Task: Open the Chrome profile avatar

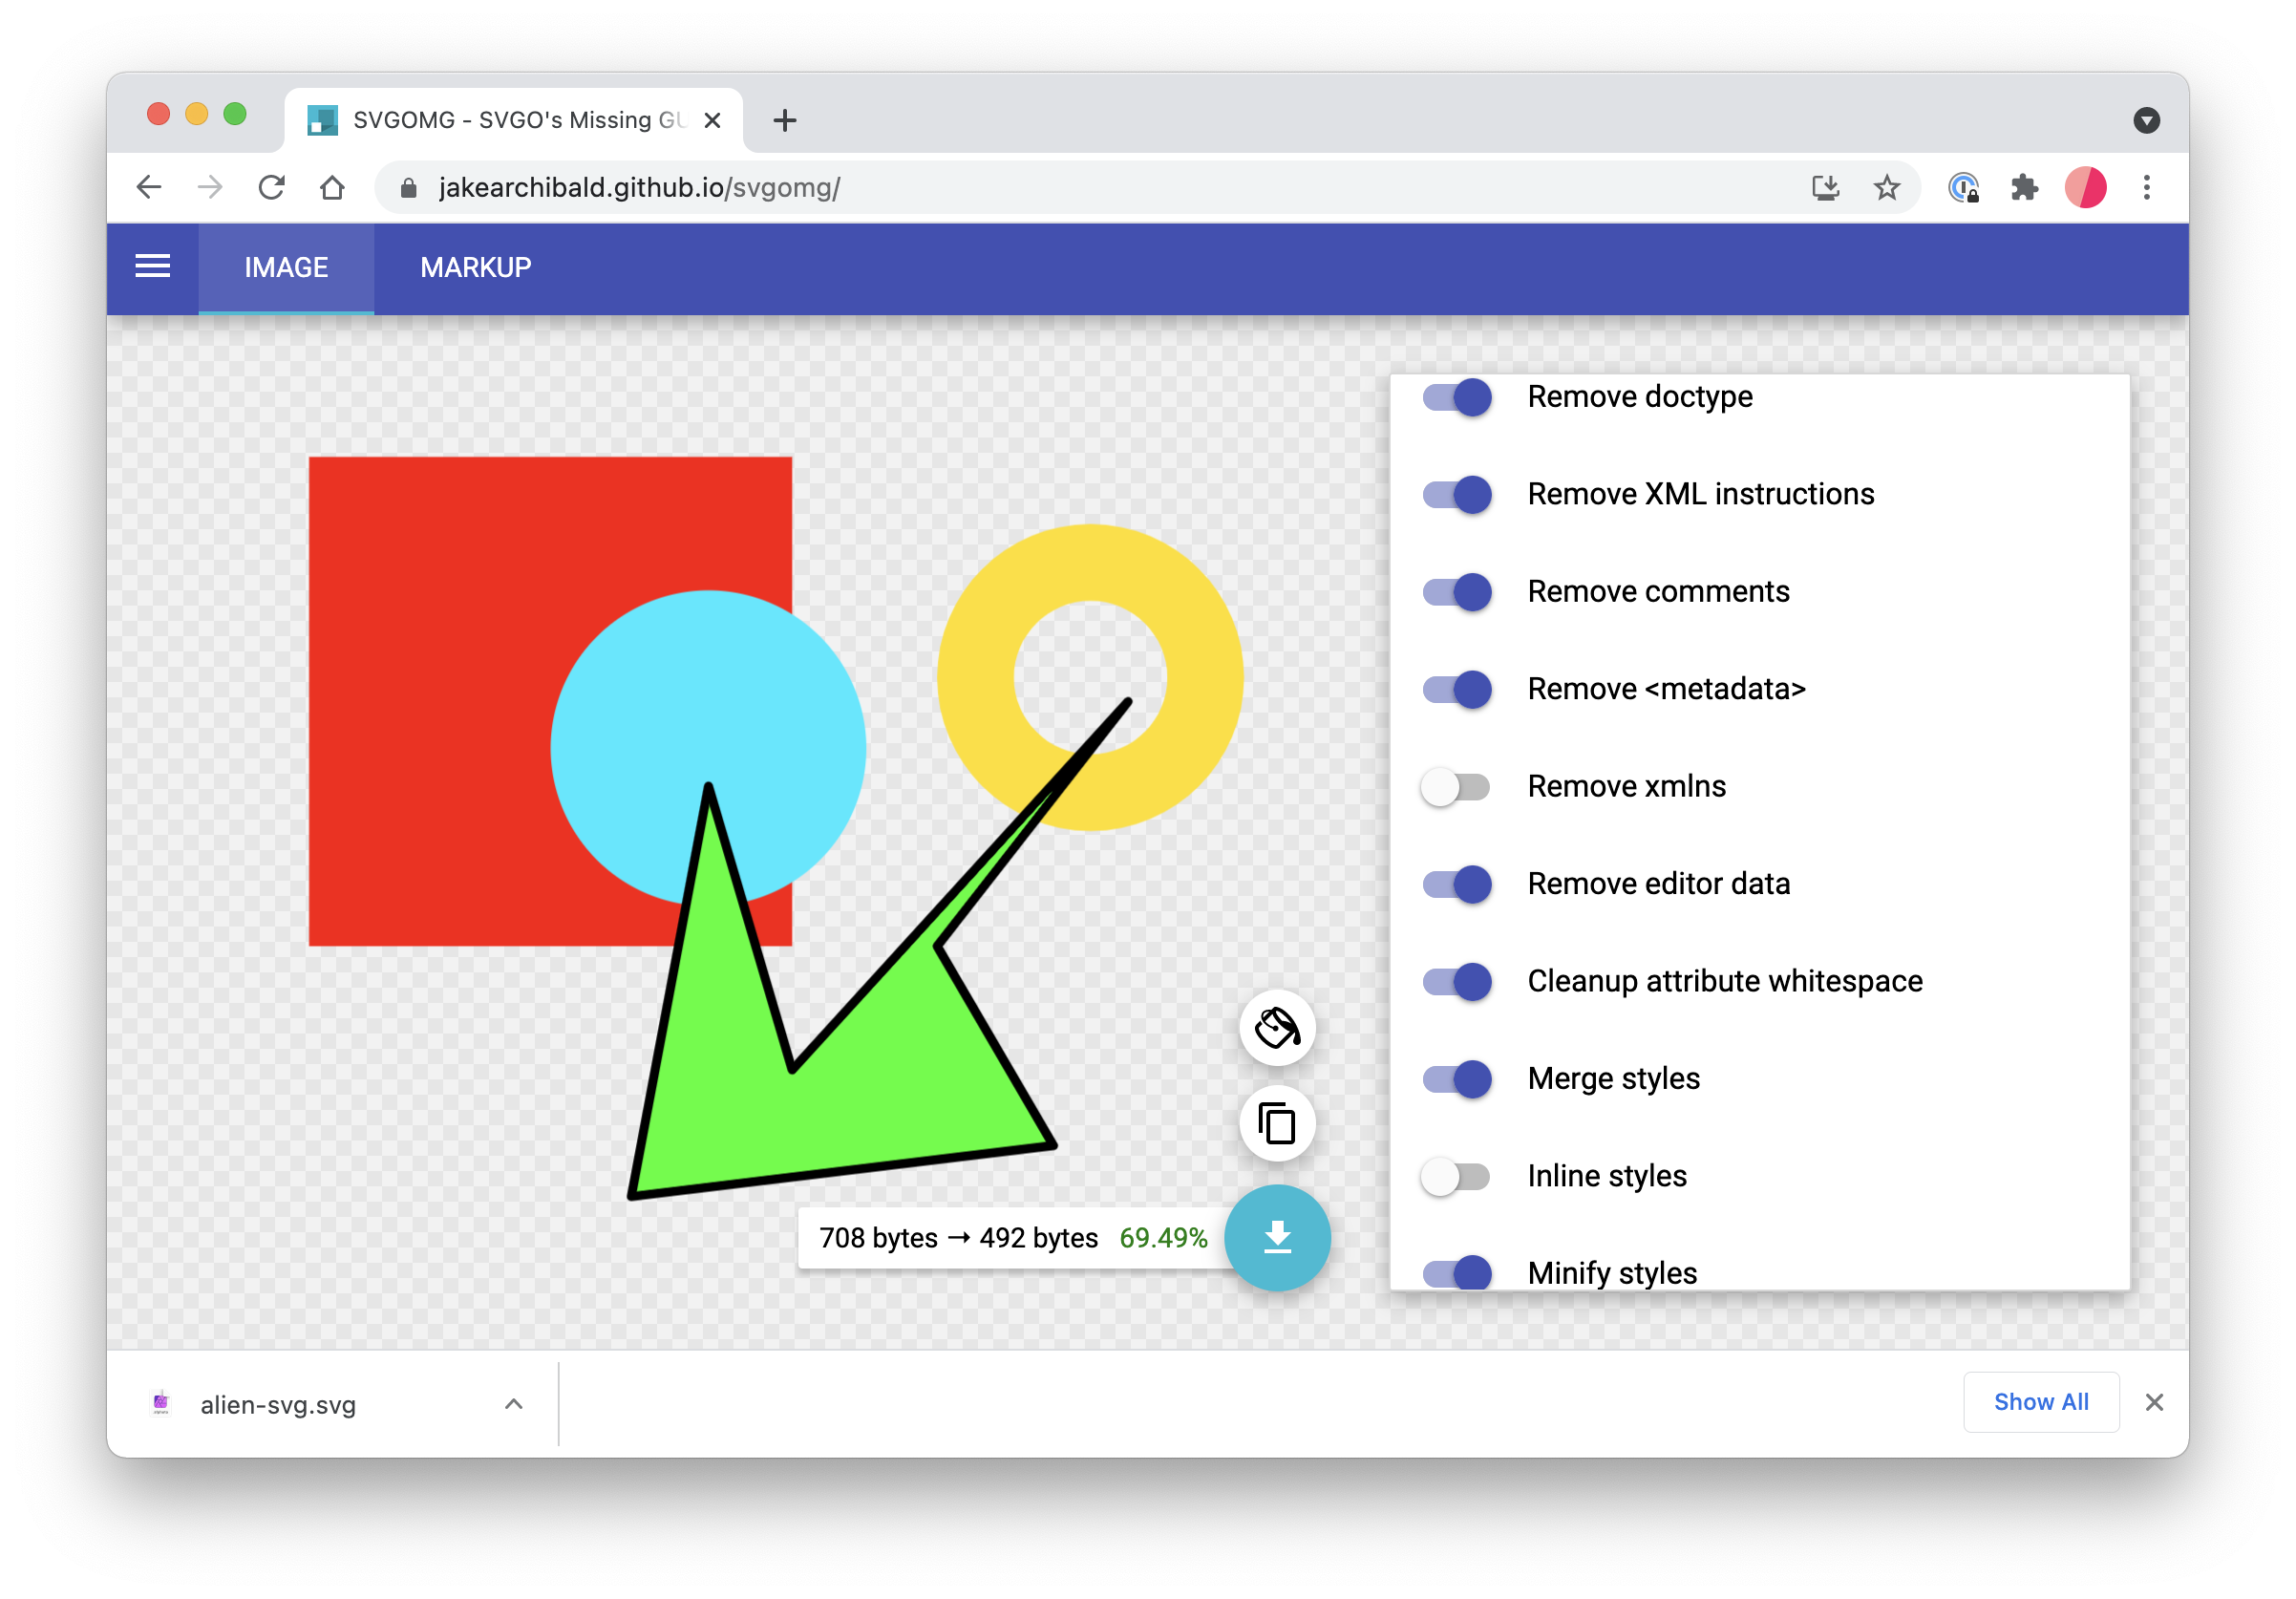Action: 2085,187
